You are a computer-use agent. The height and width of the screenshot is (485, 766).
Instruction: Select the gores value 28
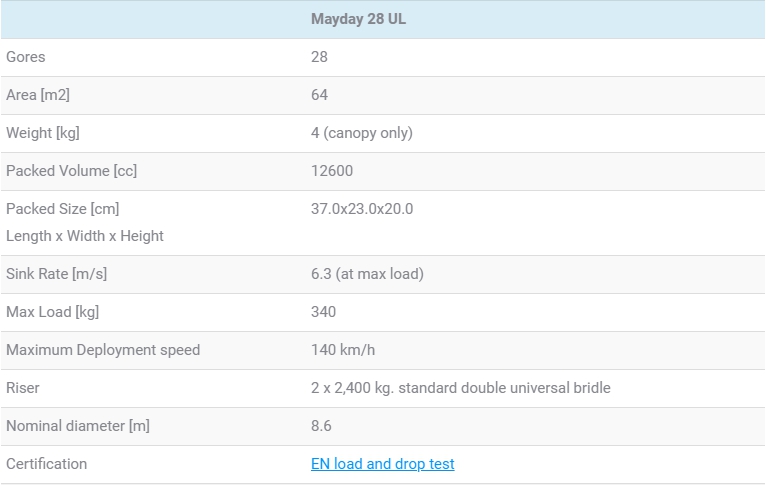pos(319,57)
